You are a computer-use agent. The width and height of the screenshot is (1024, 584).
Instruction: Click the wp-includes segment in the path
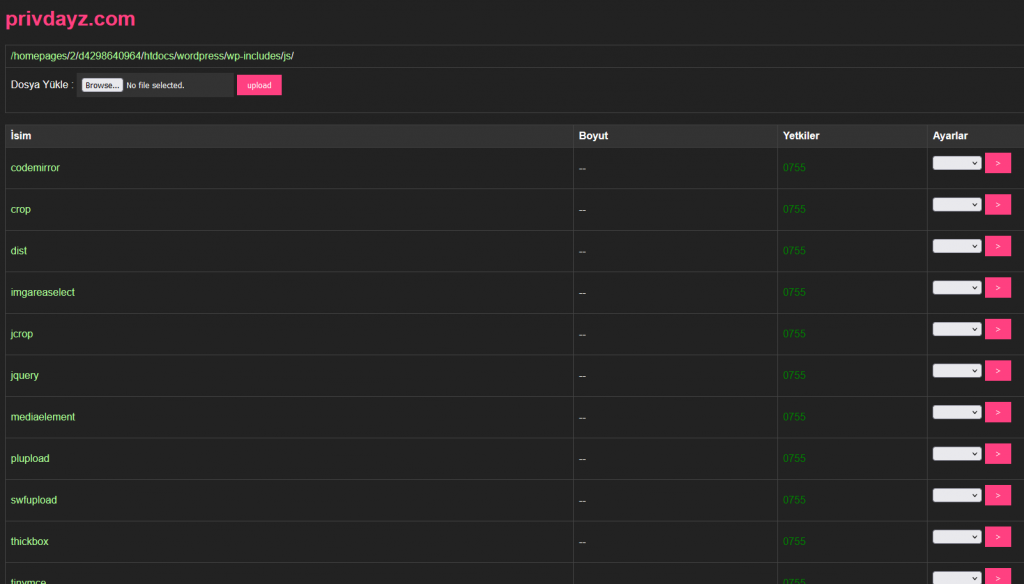pos(251,56)
